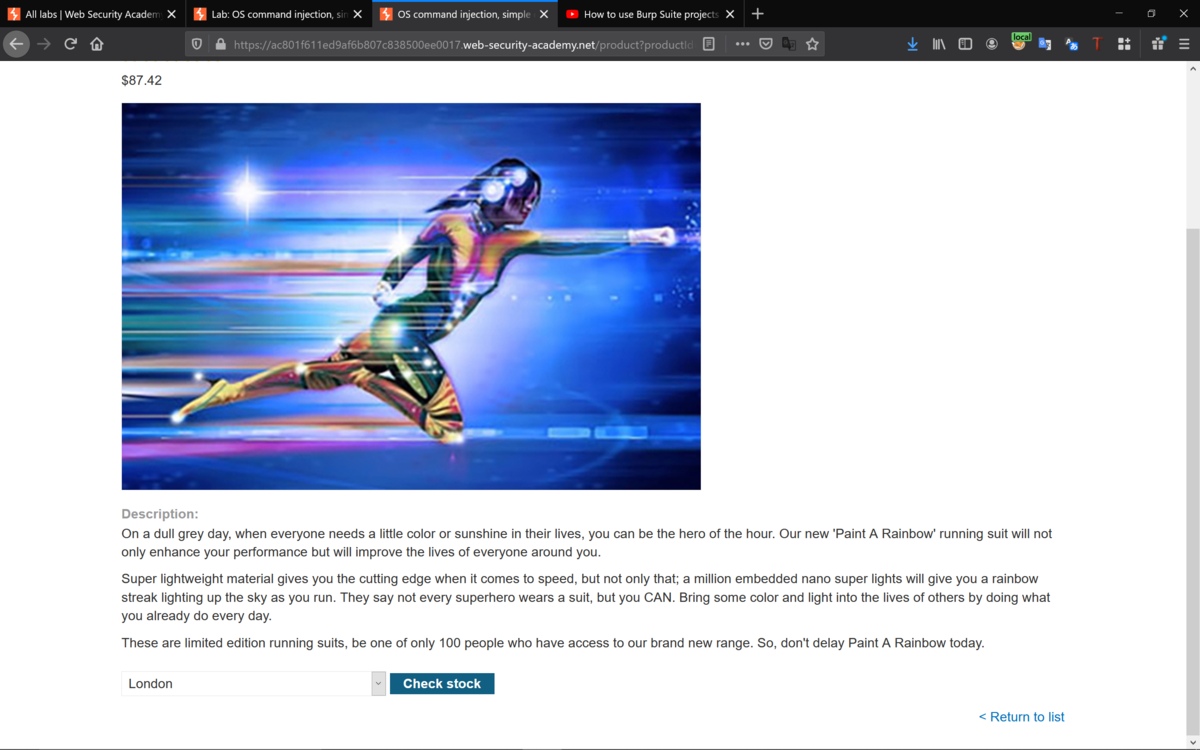Viewport: 1200px width, 750px height.
Task: Click the translate page icon in address bar
Action: pos(789,44)
